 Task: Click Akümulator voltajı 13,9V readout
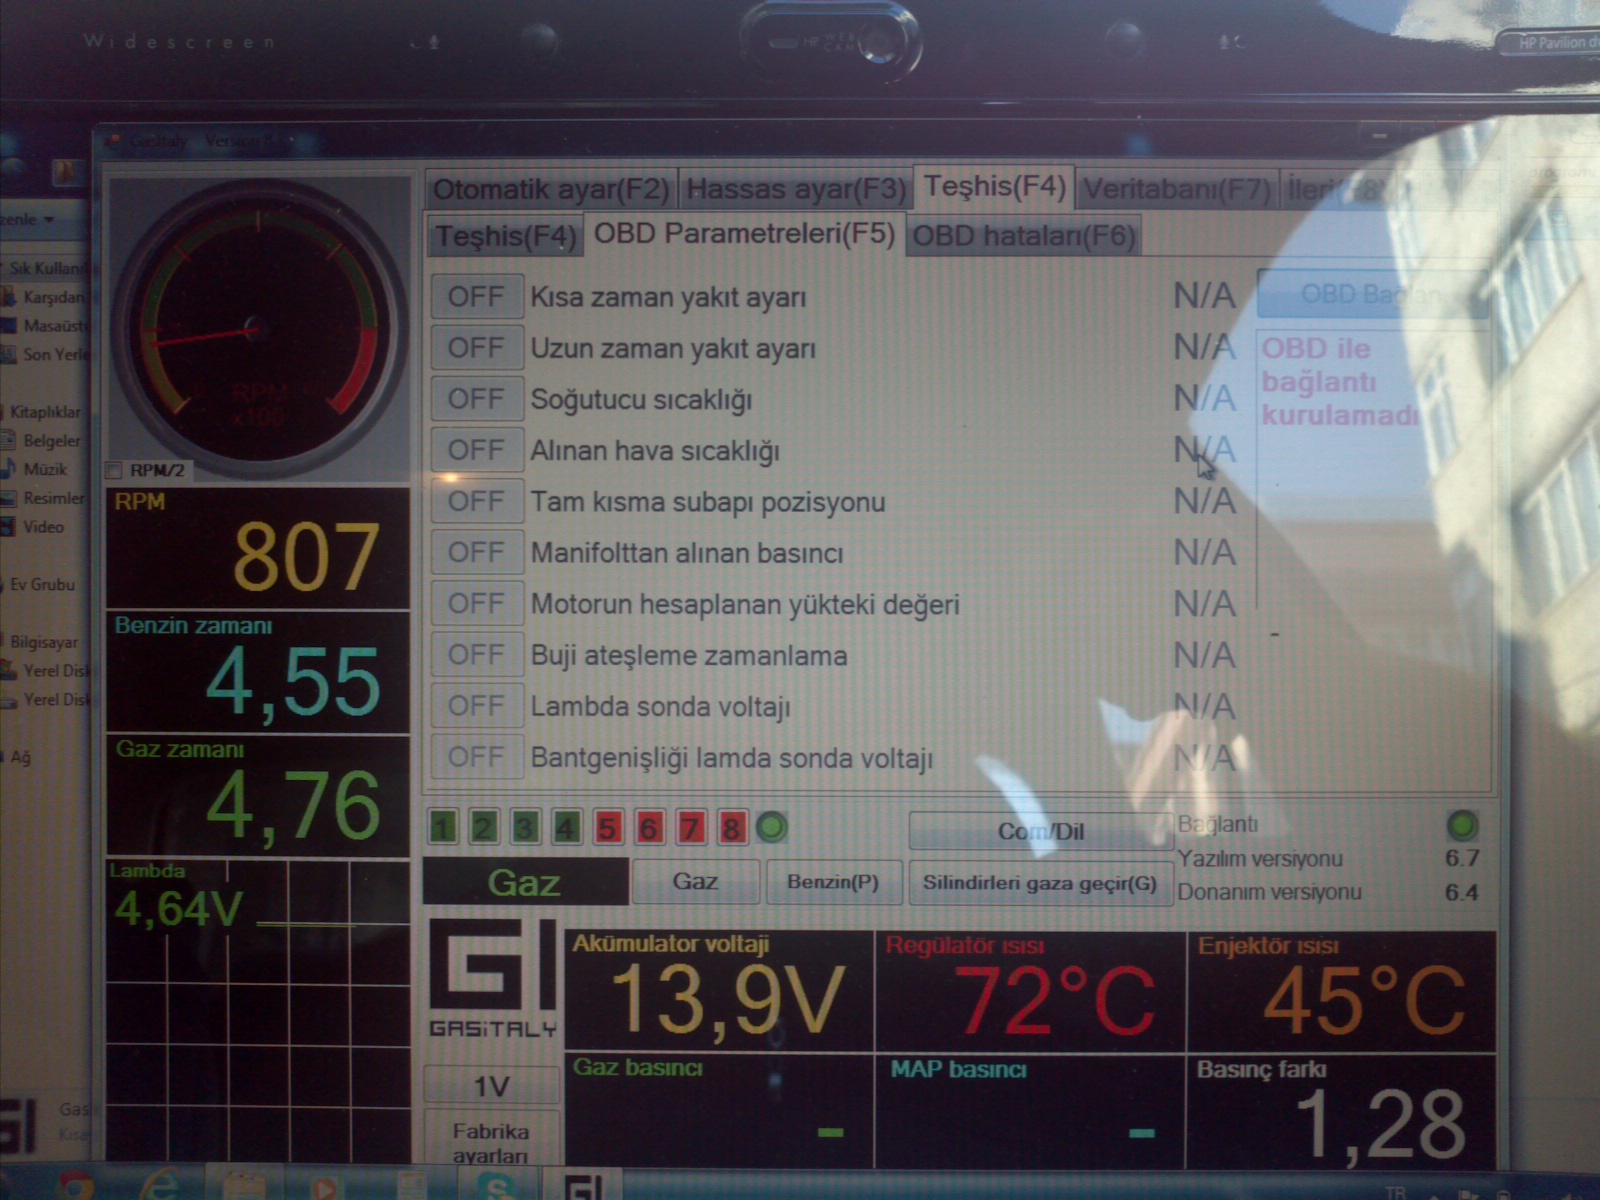coord(719,990)
